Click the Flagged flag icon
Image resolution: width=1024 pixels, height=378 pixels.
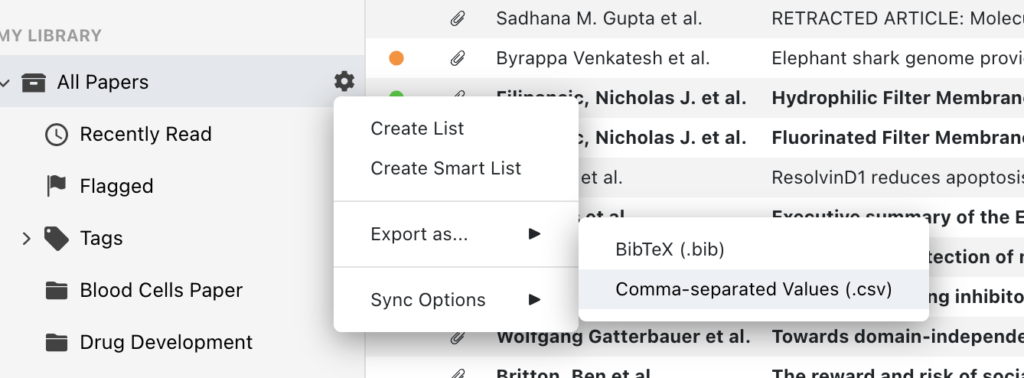(x=57, y=186)
